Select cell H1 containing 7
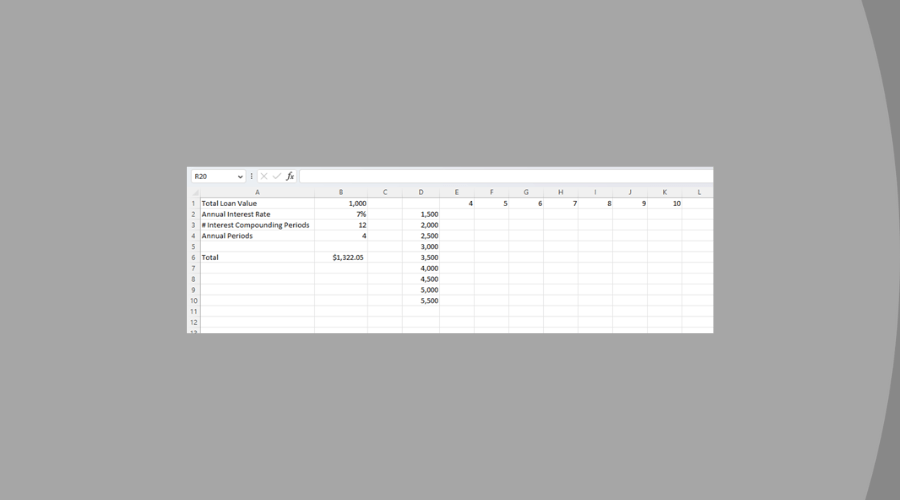Image resolution: width=900 pixels, height=500 pixels. point(561,203)
